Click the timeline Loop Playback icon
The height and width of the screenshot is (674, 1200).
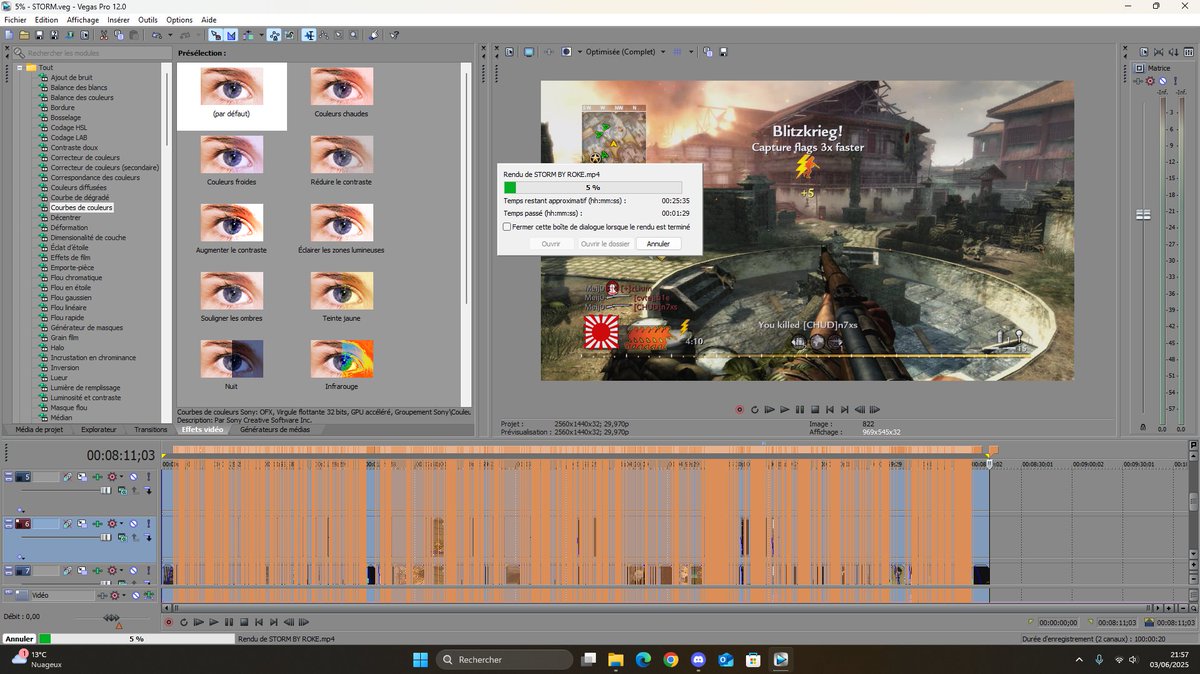click(x=183, y=622)
